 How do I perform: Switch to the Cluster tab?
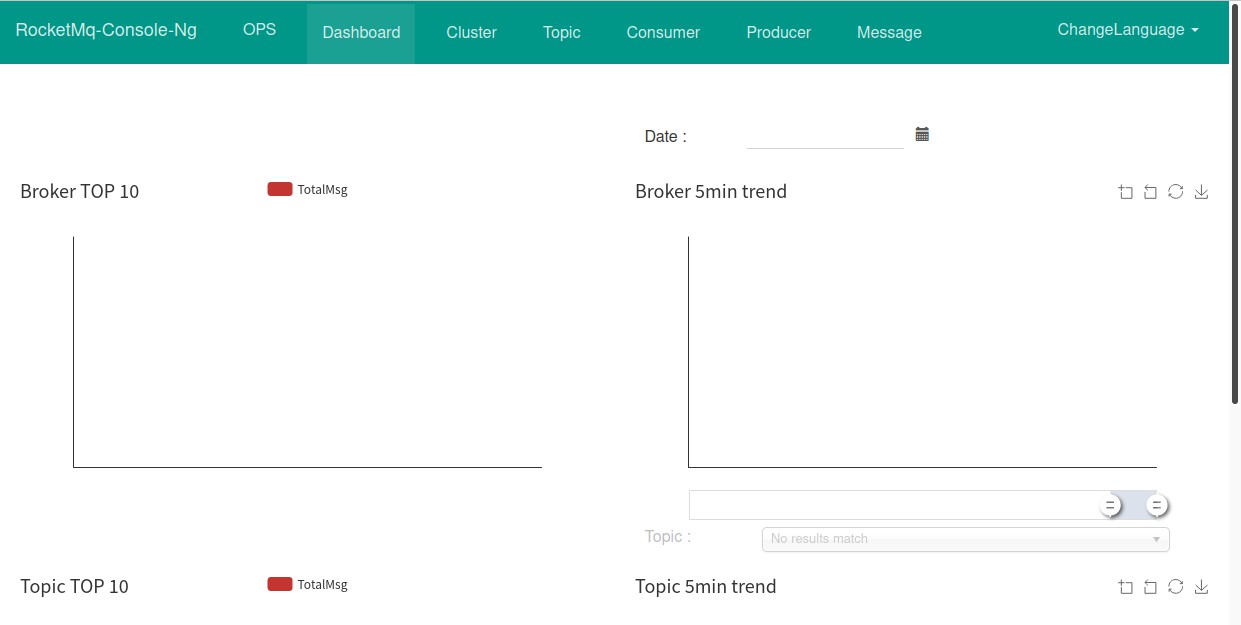point(472,33)
